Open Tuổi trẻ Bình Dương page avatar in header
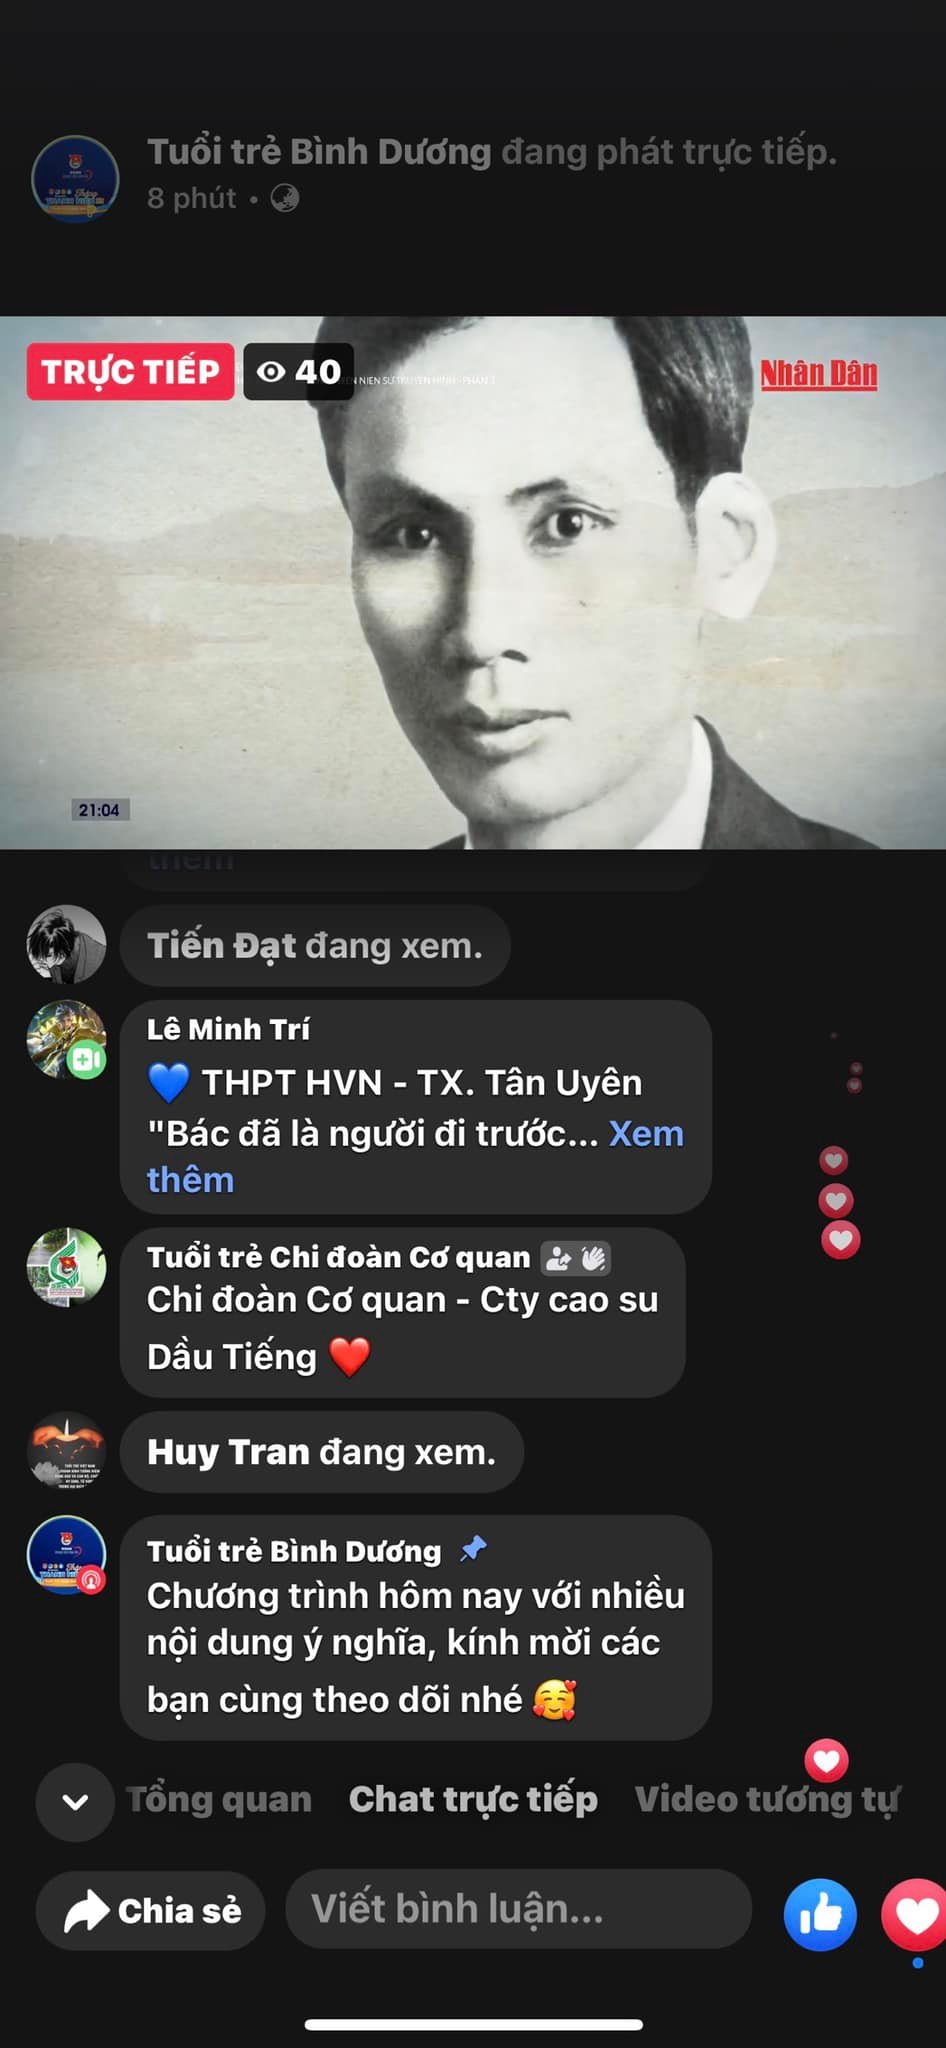 coord(76,179)
